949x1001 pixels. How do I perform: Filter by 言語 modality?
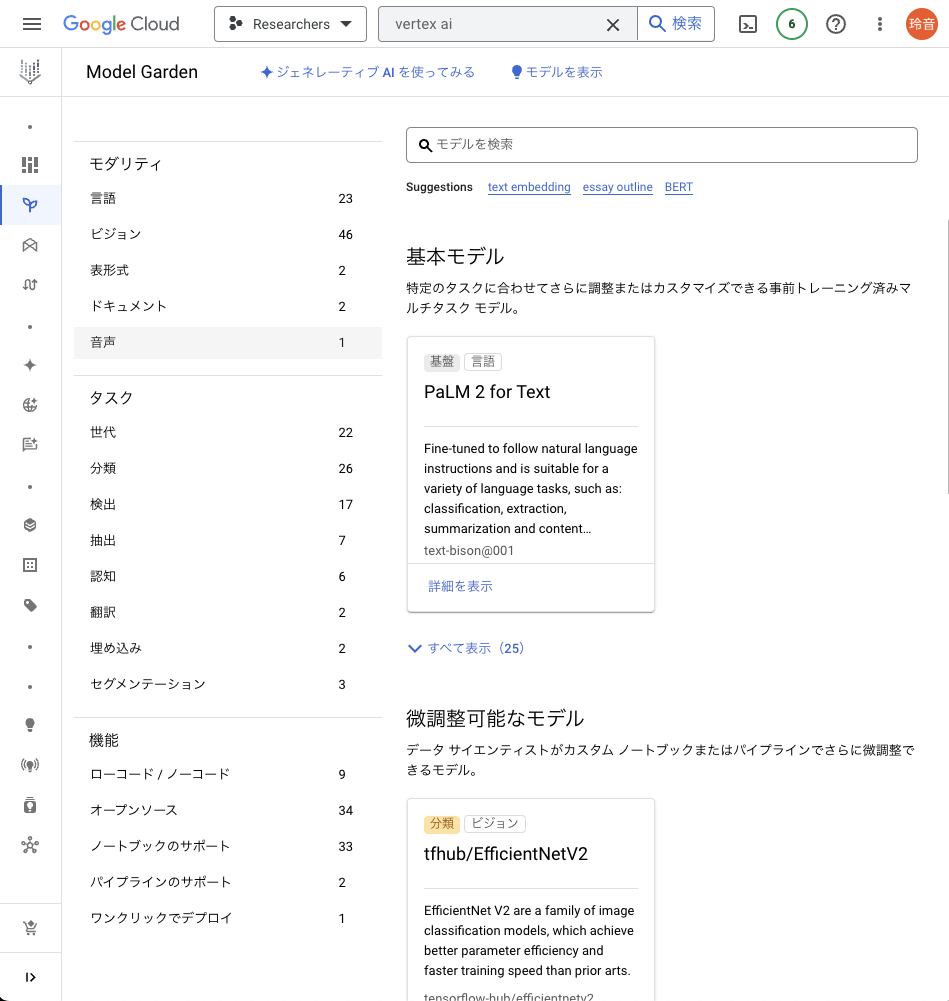pos(228,199)
